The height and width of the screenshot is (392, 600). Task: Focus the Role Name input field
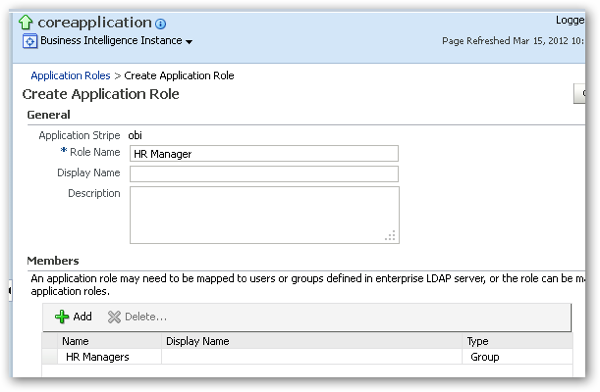264,154
